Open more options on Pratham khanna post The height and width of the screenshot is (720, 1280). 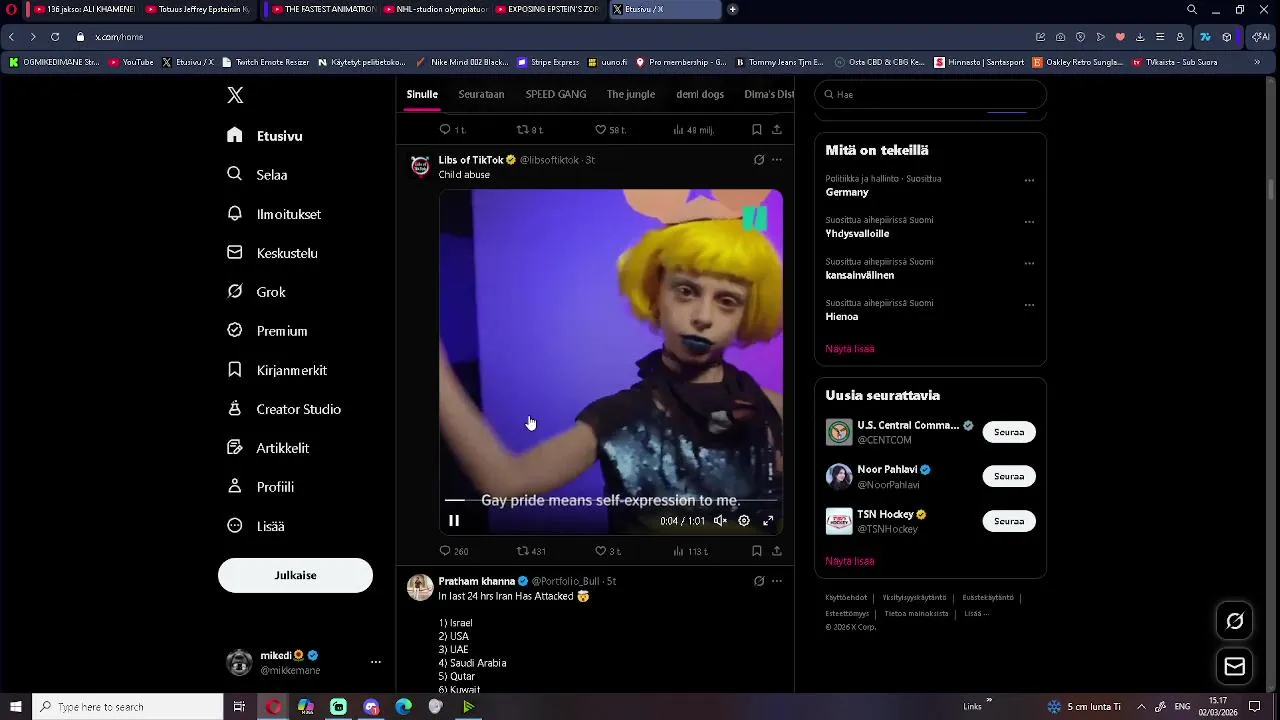coord(777,581)
